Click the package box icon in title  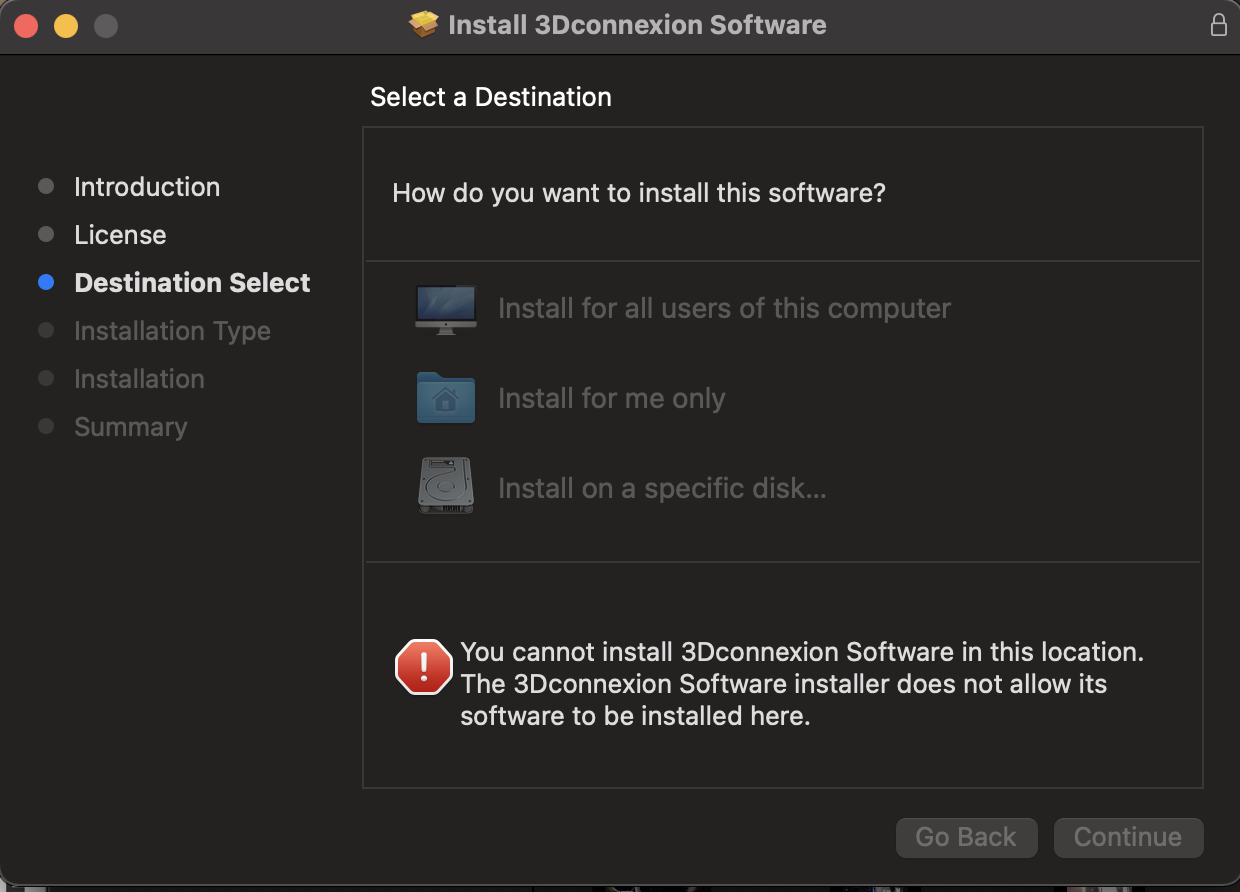[425, 24]
